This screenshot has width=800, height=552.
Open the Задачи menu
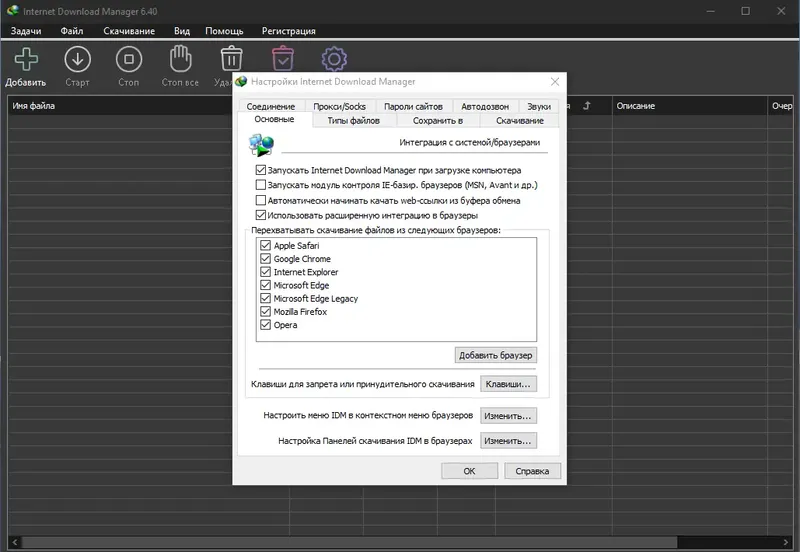click(x=26, y=31)
